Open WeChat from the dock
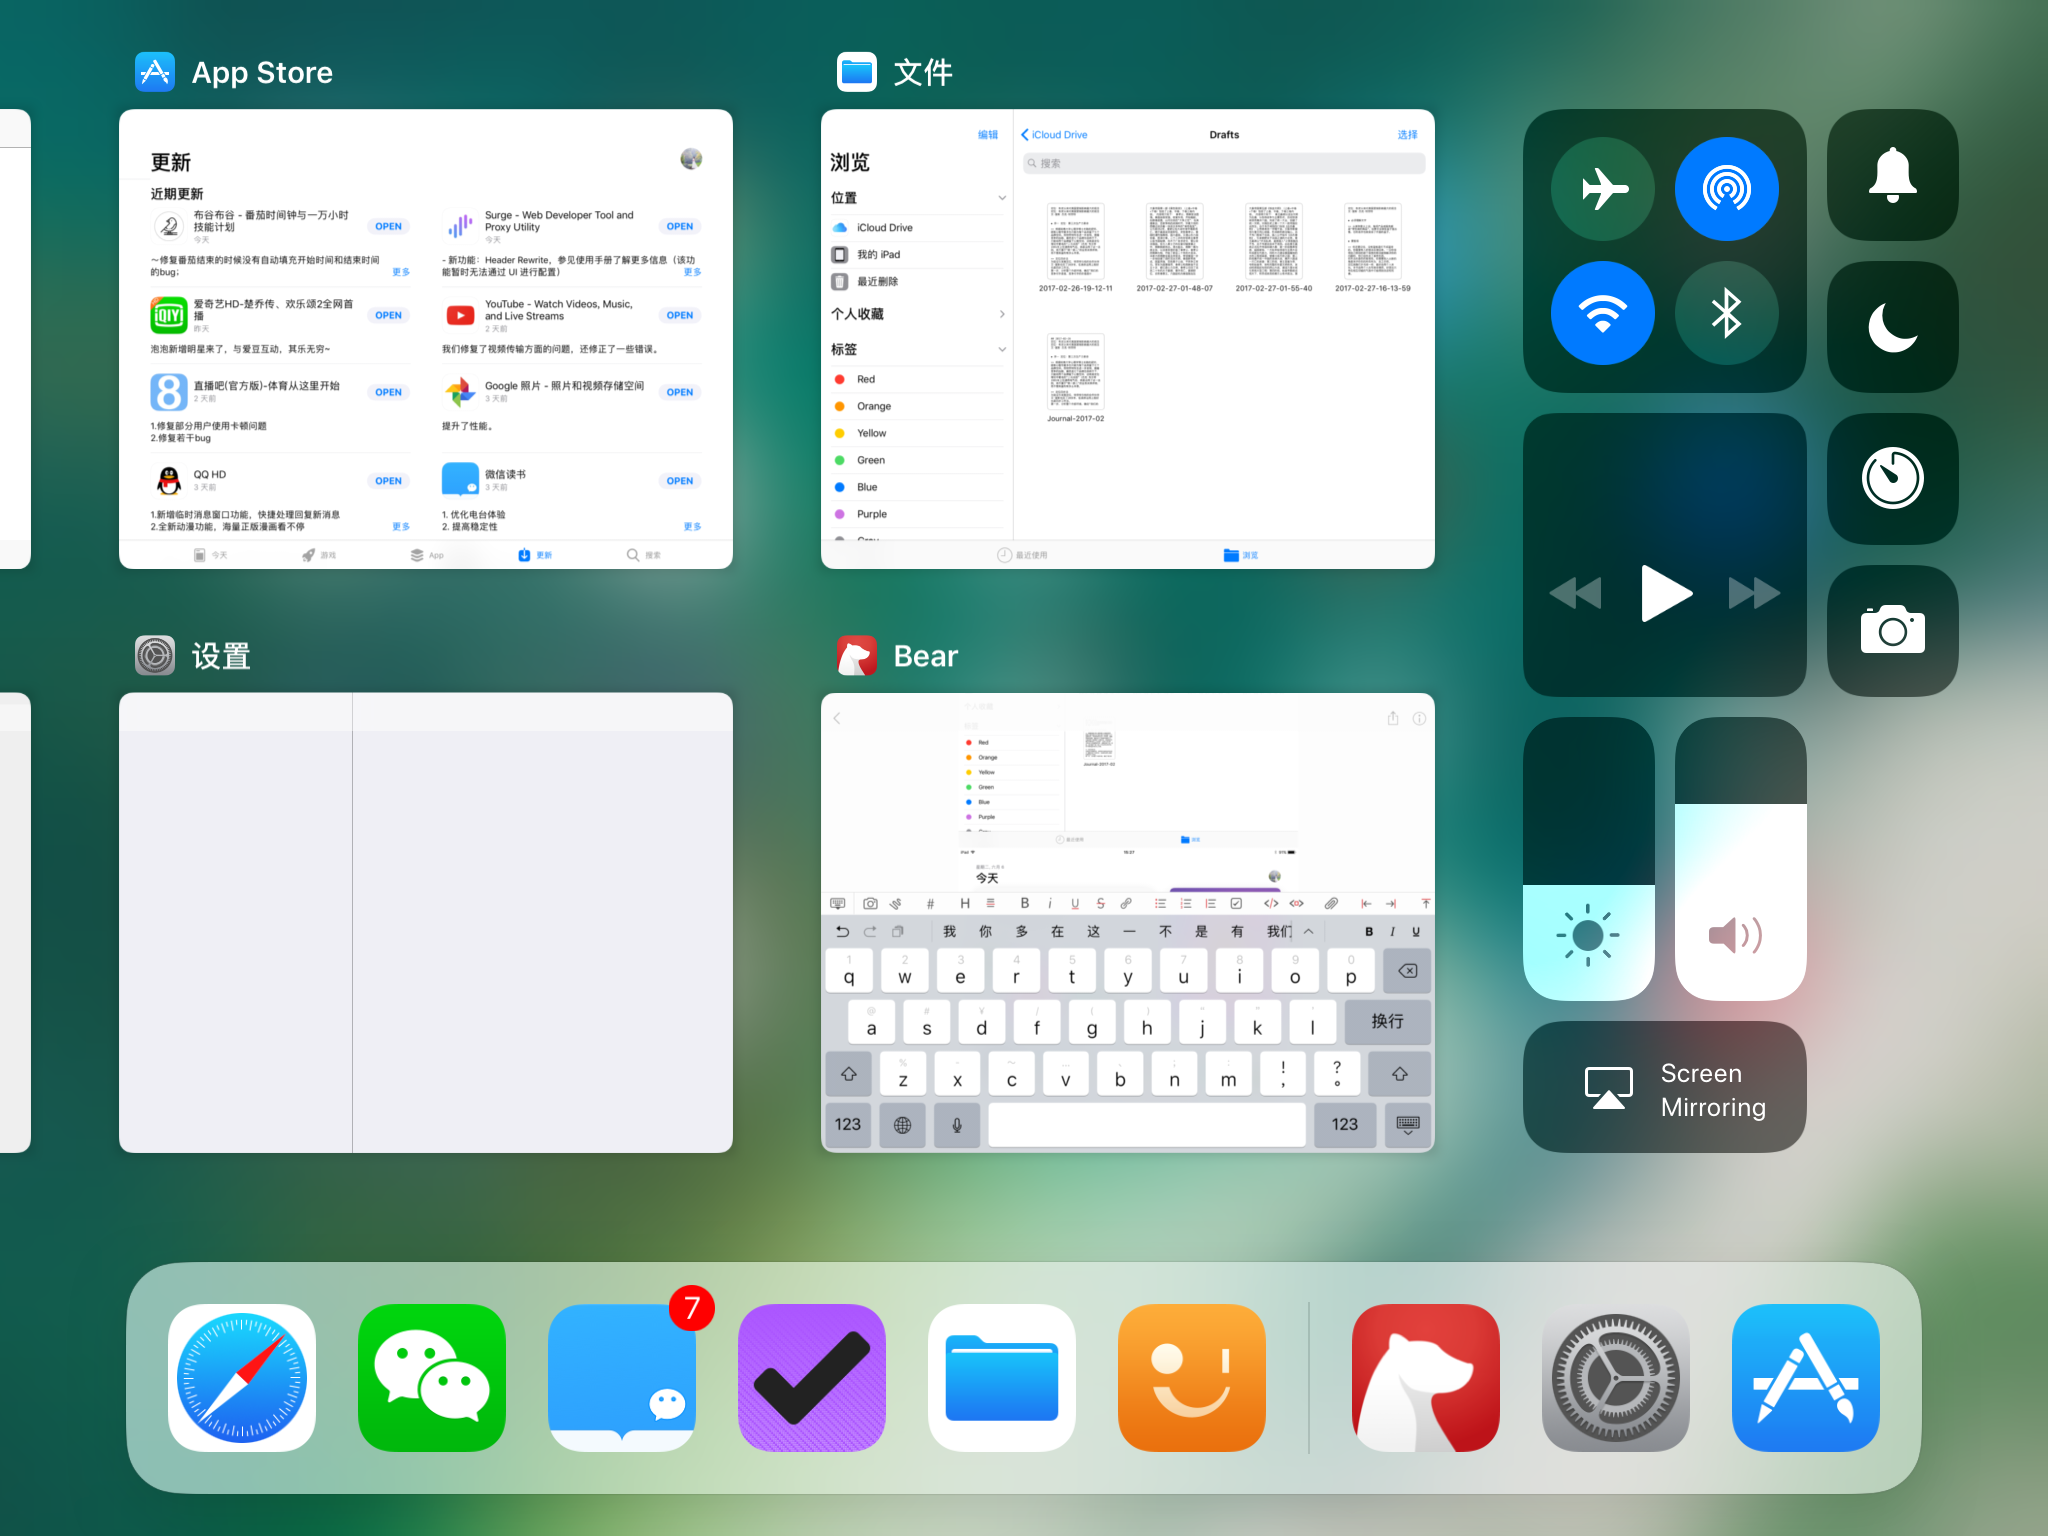The image size is (2048, 1536). click(432, 1378)
